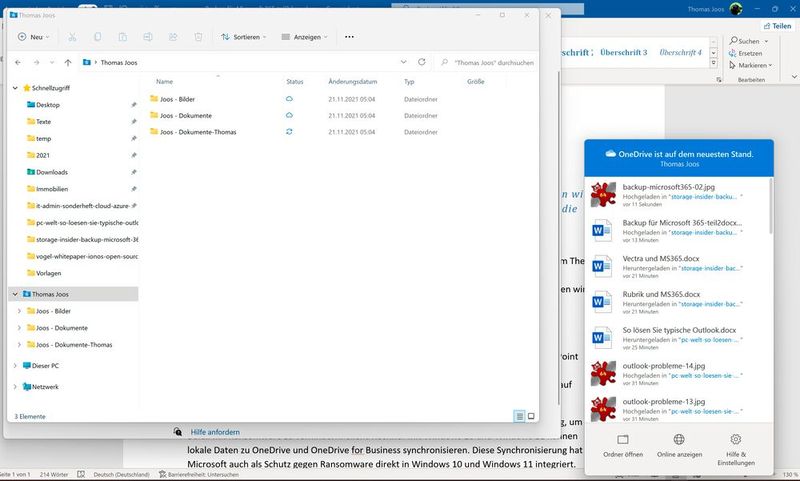Image resolution: width=800 pixels, height=481 pixels.
Task: Select Joos - Dokumente-Thomas in file list
Action: point(198,132)
